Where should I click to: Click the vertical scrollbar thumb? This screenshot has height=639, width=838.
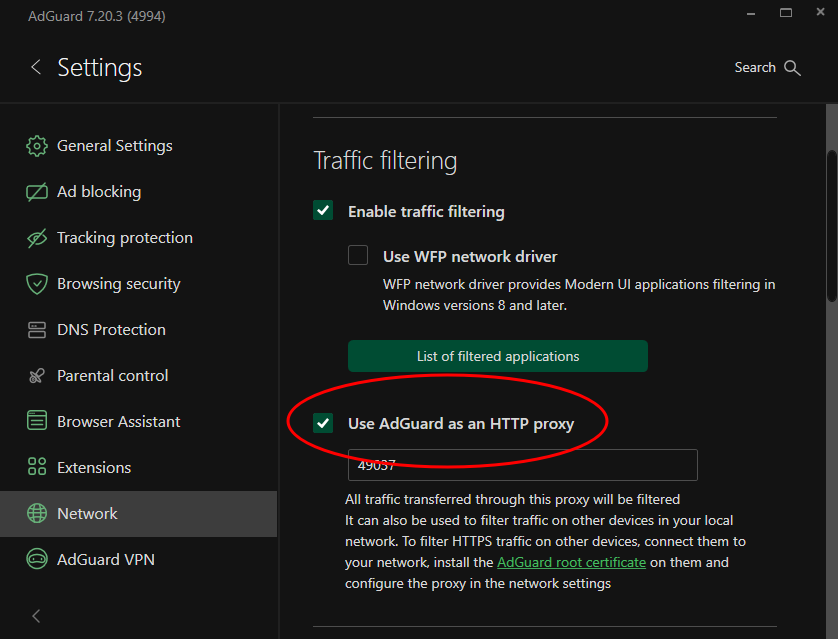point(832,227)
